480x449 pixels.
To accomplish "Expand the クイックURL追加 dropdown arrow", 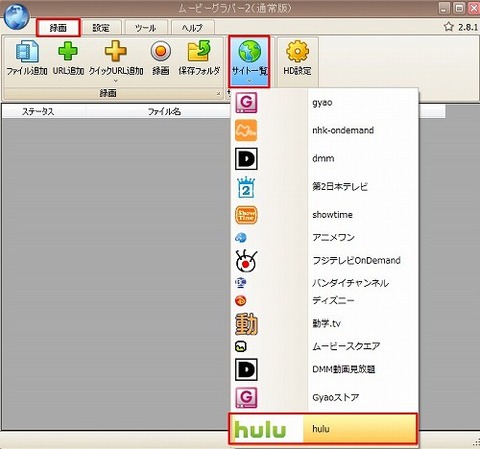I will 116,81.
